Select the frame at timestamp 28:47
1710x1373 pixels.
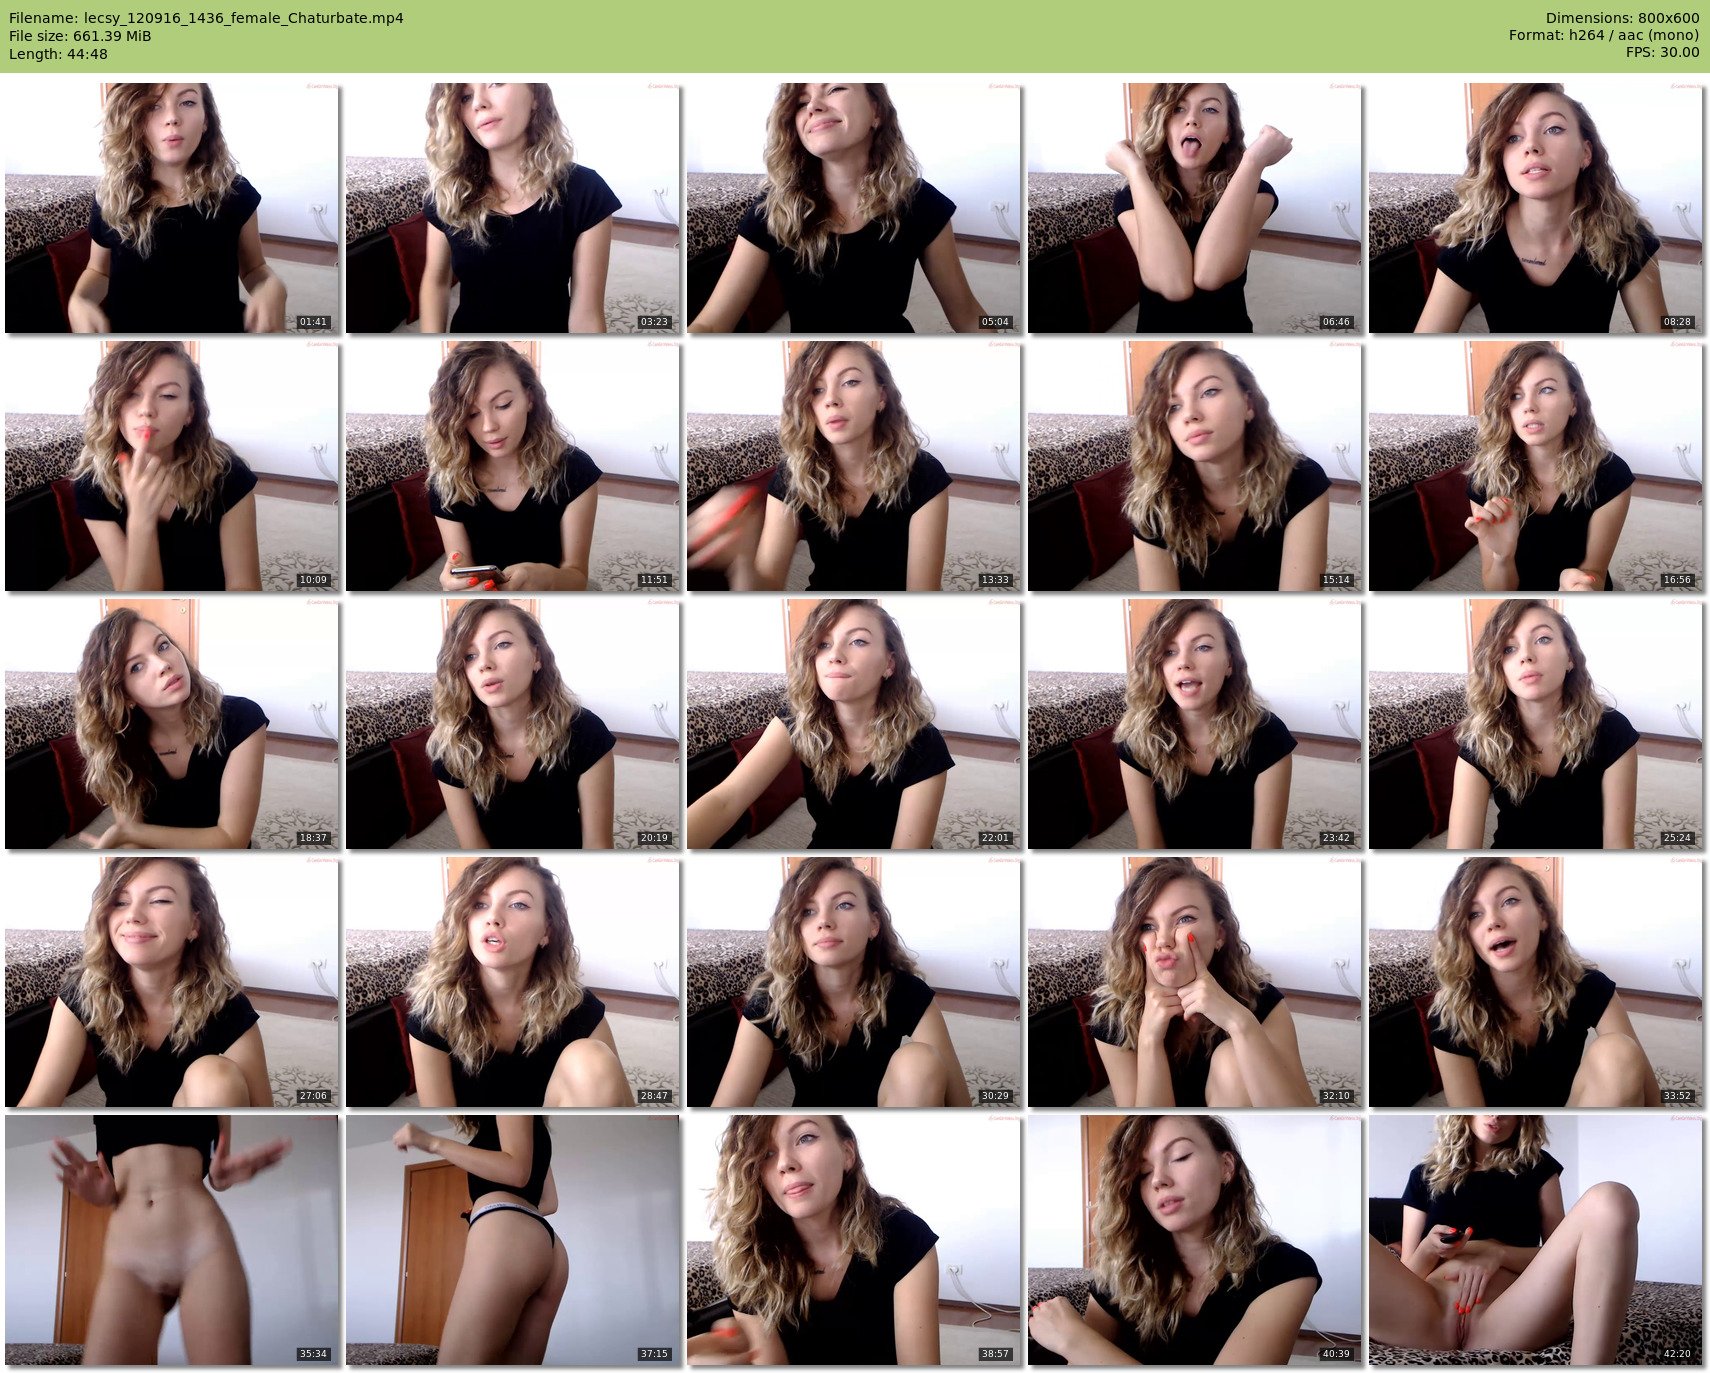(513, 982)
